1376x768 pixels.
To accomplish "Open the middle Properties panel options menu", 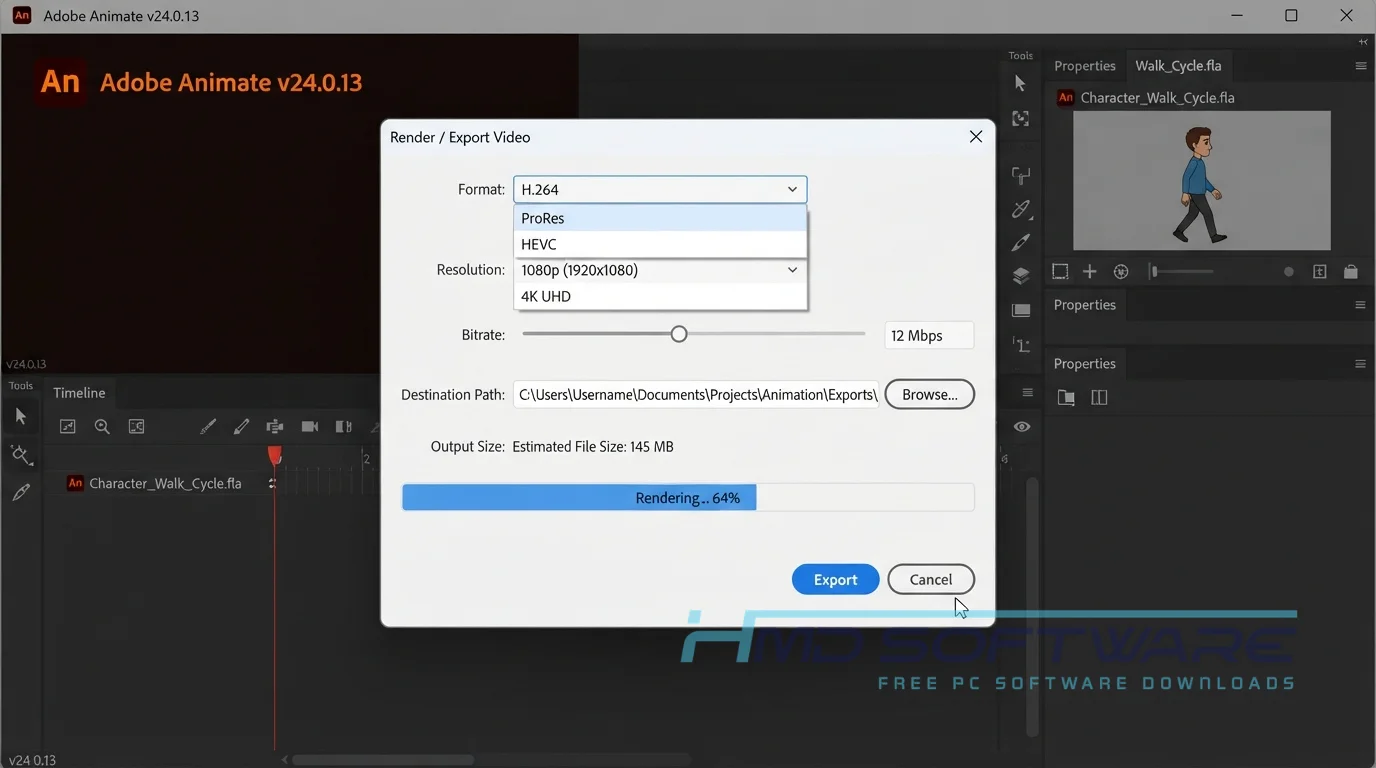I will [1360, 305].
